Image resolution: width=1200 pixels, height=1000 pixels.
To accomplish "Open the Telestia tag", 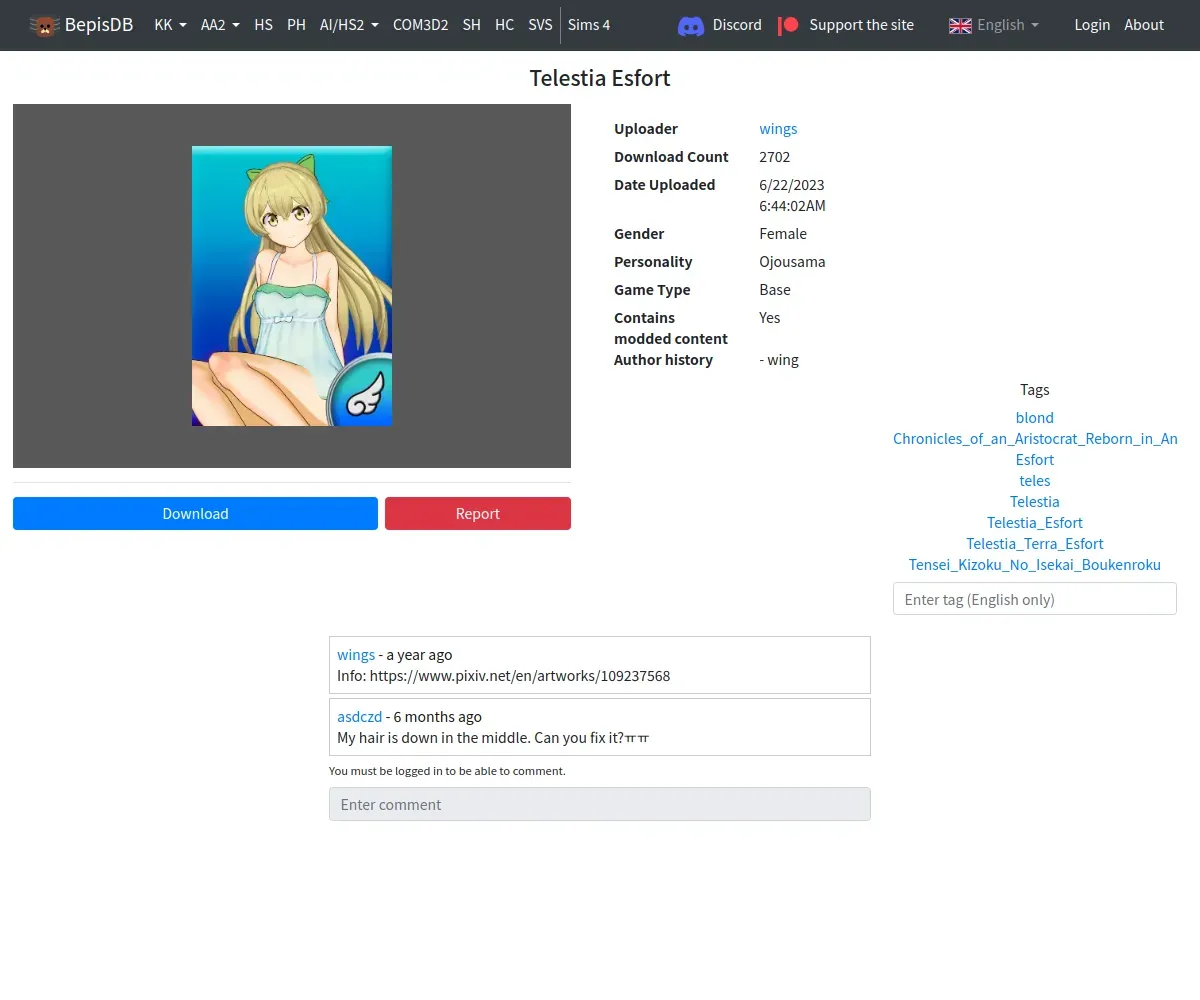I will (1035, 502).
